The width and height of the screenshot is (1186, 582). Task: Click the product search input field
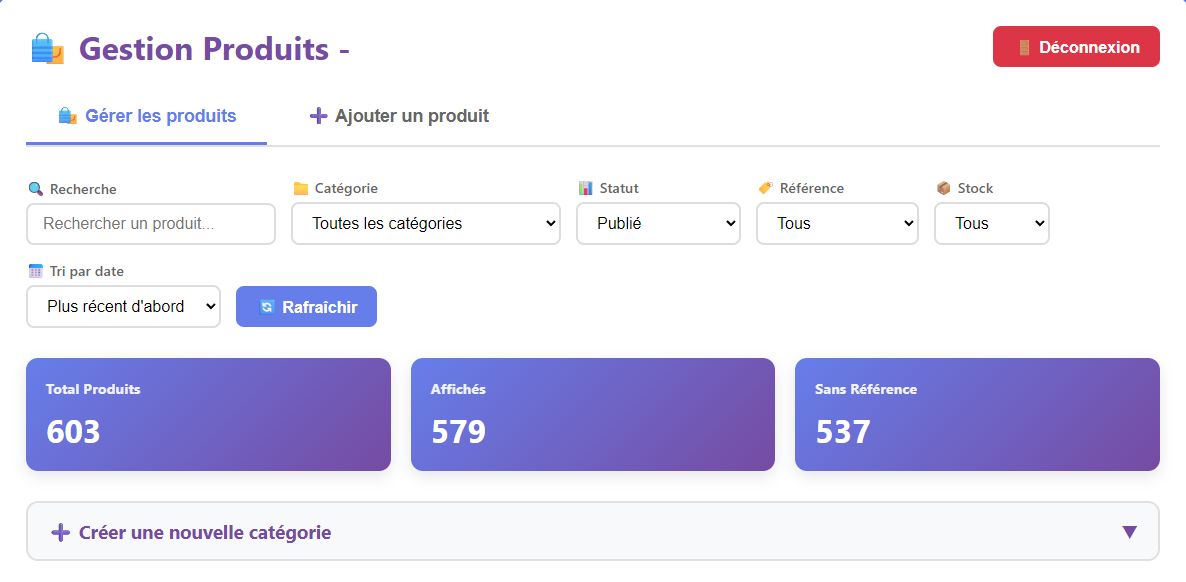(x=150, y=224)
